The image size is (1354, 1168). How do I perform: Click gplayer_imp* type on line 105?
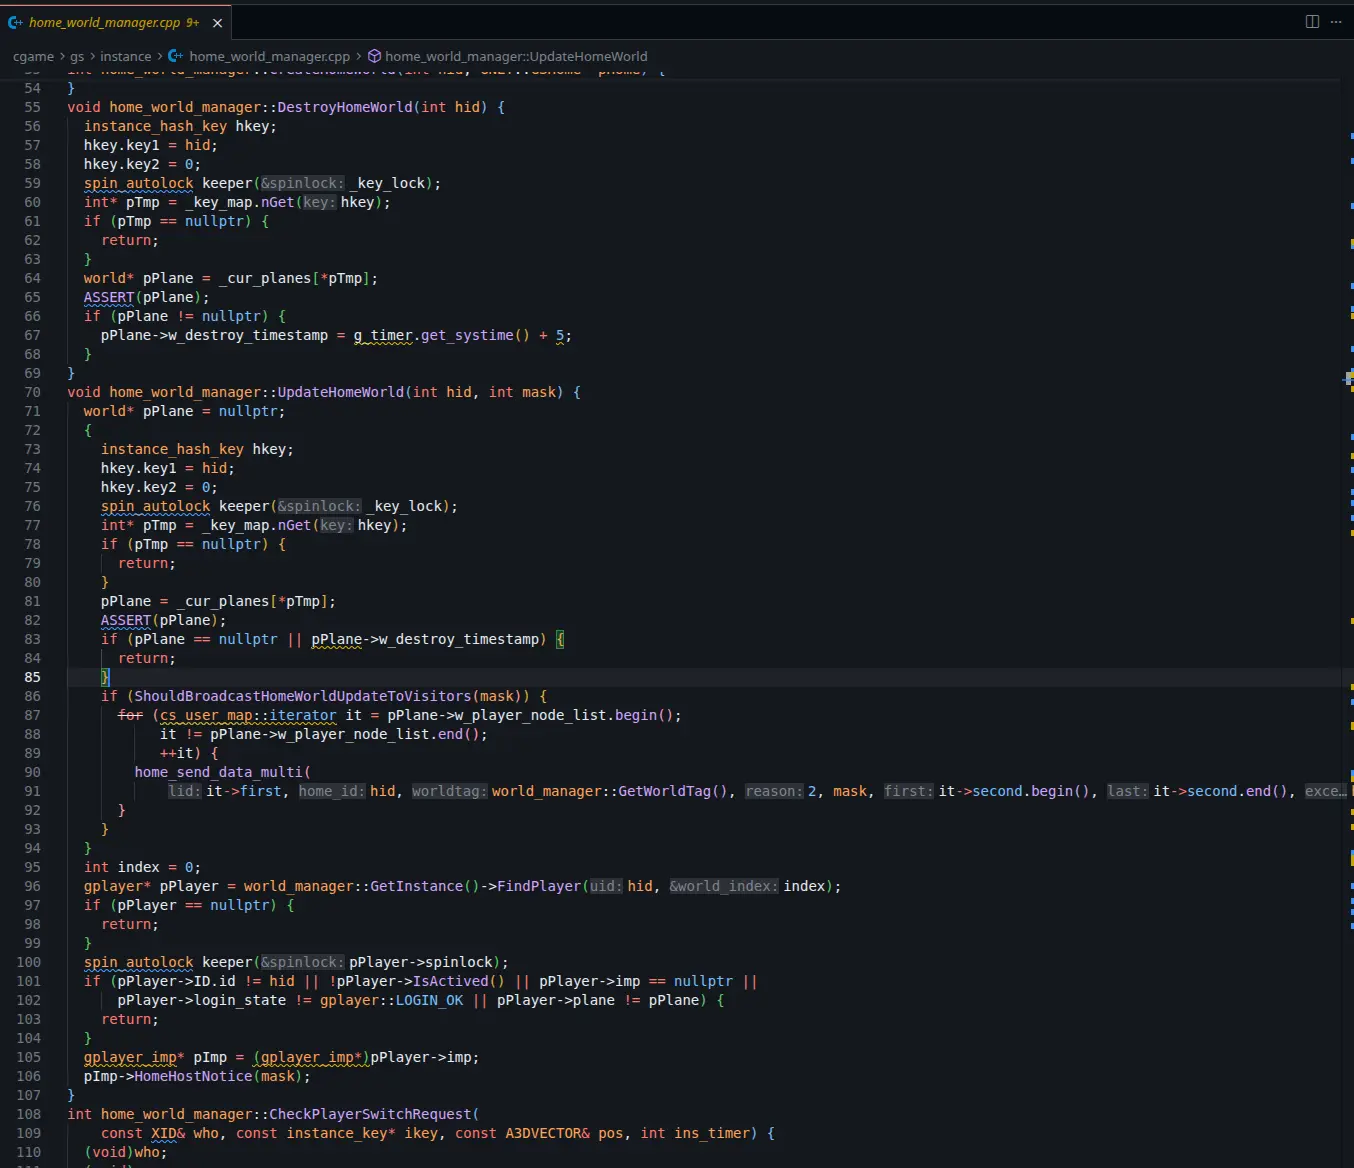[134, 1057]
